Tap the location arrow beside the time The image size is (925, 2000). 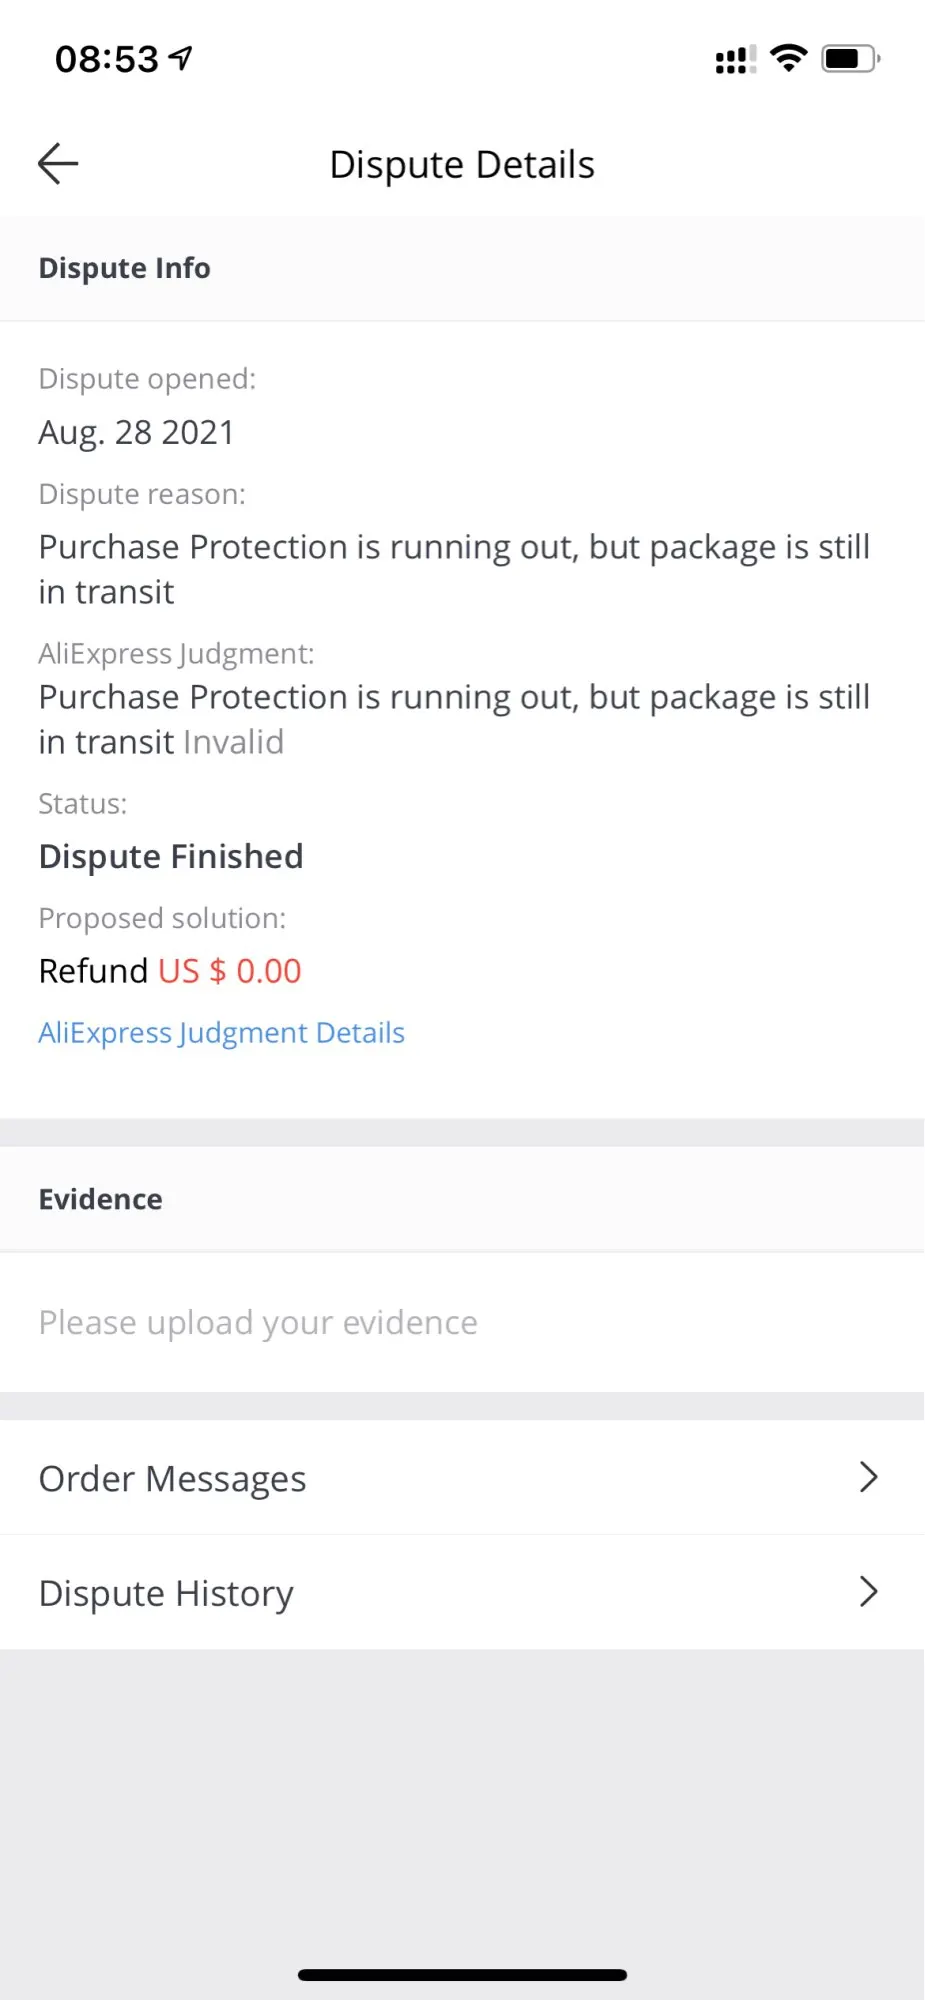181,59
